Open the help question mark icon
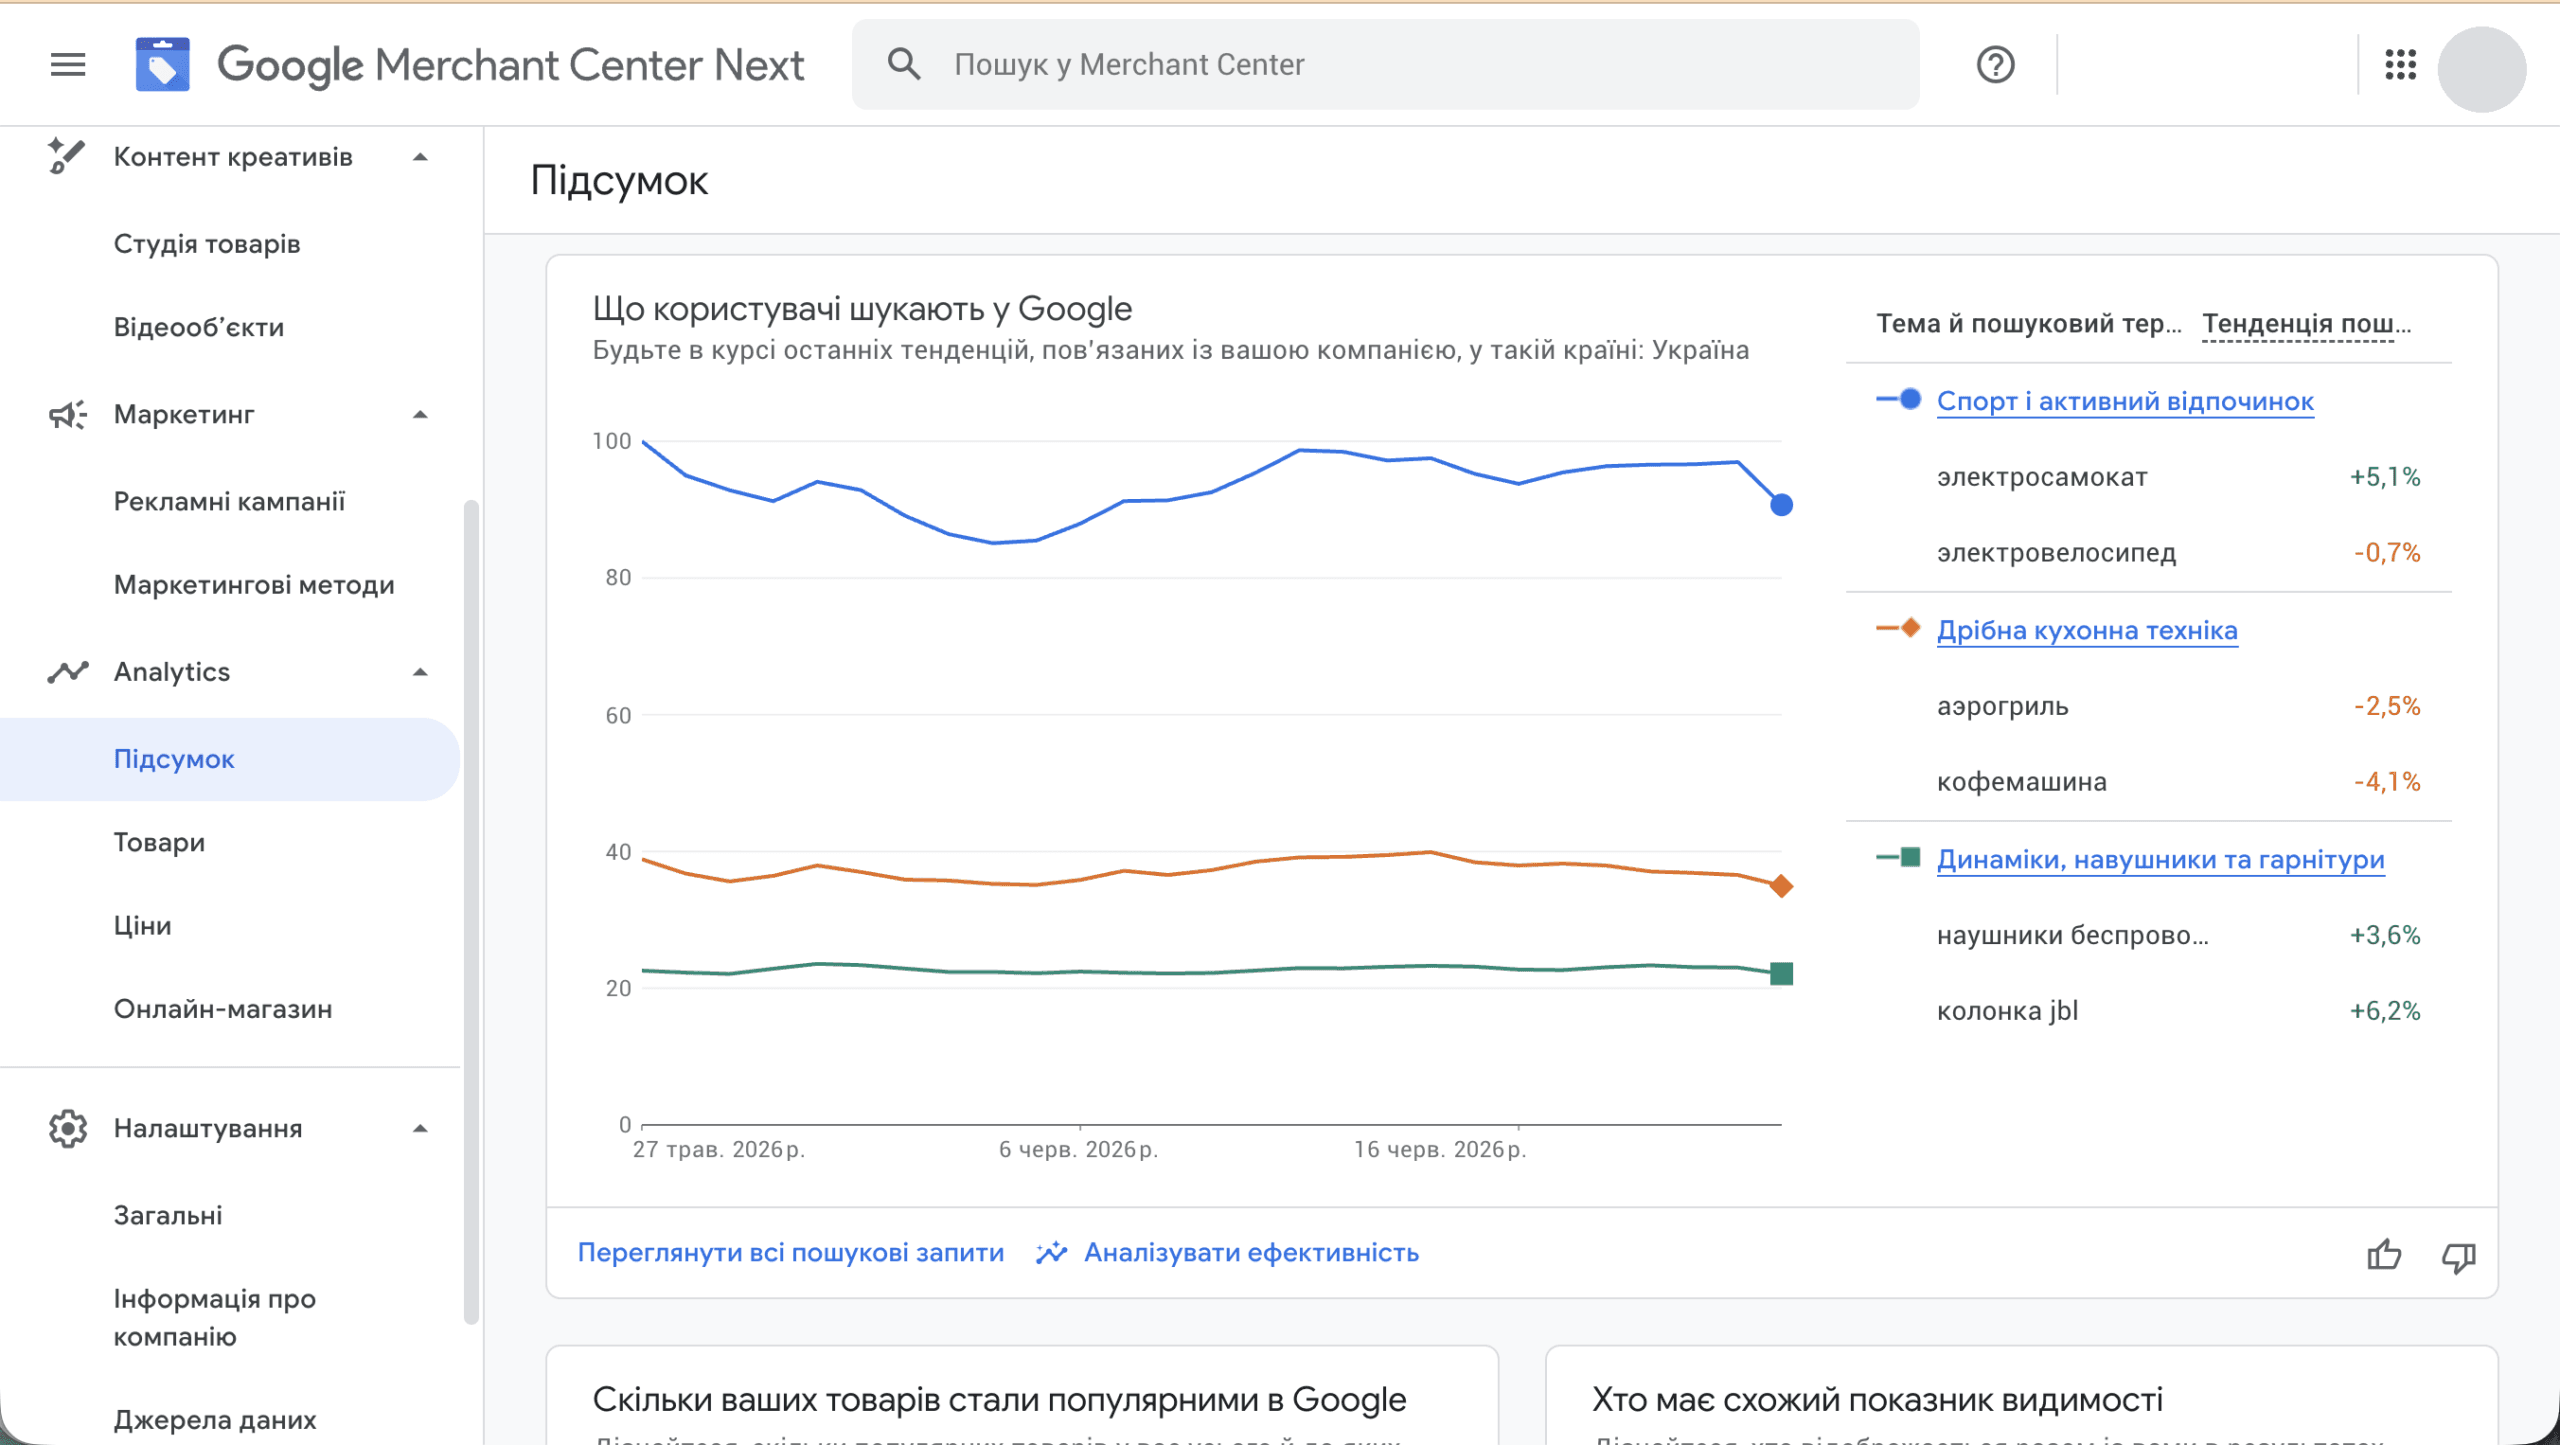 [1995, 65]
